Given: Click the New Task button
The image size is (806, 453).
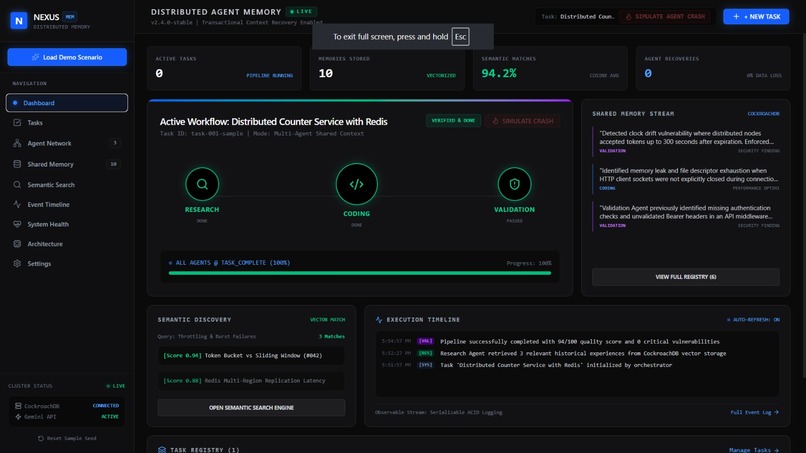Looking at the screenshot, I should tap(756, 16).
